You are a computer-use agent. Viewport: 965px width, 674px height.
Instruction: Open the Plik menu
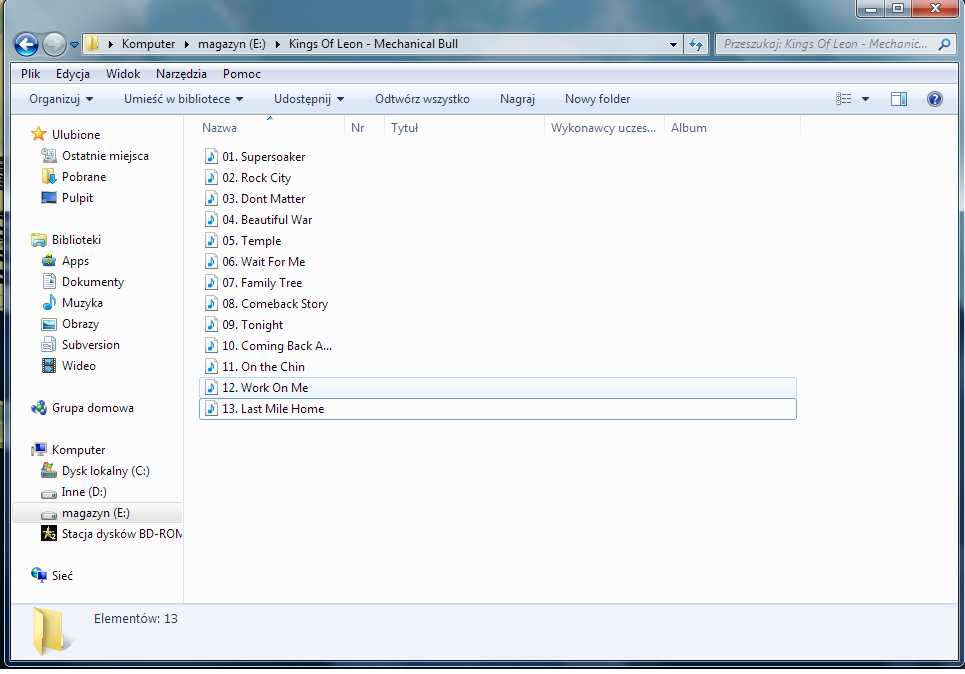(x=30, y=74)
